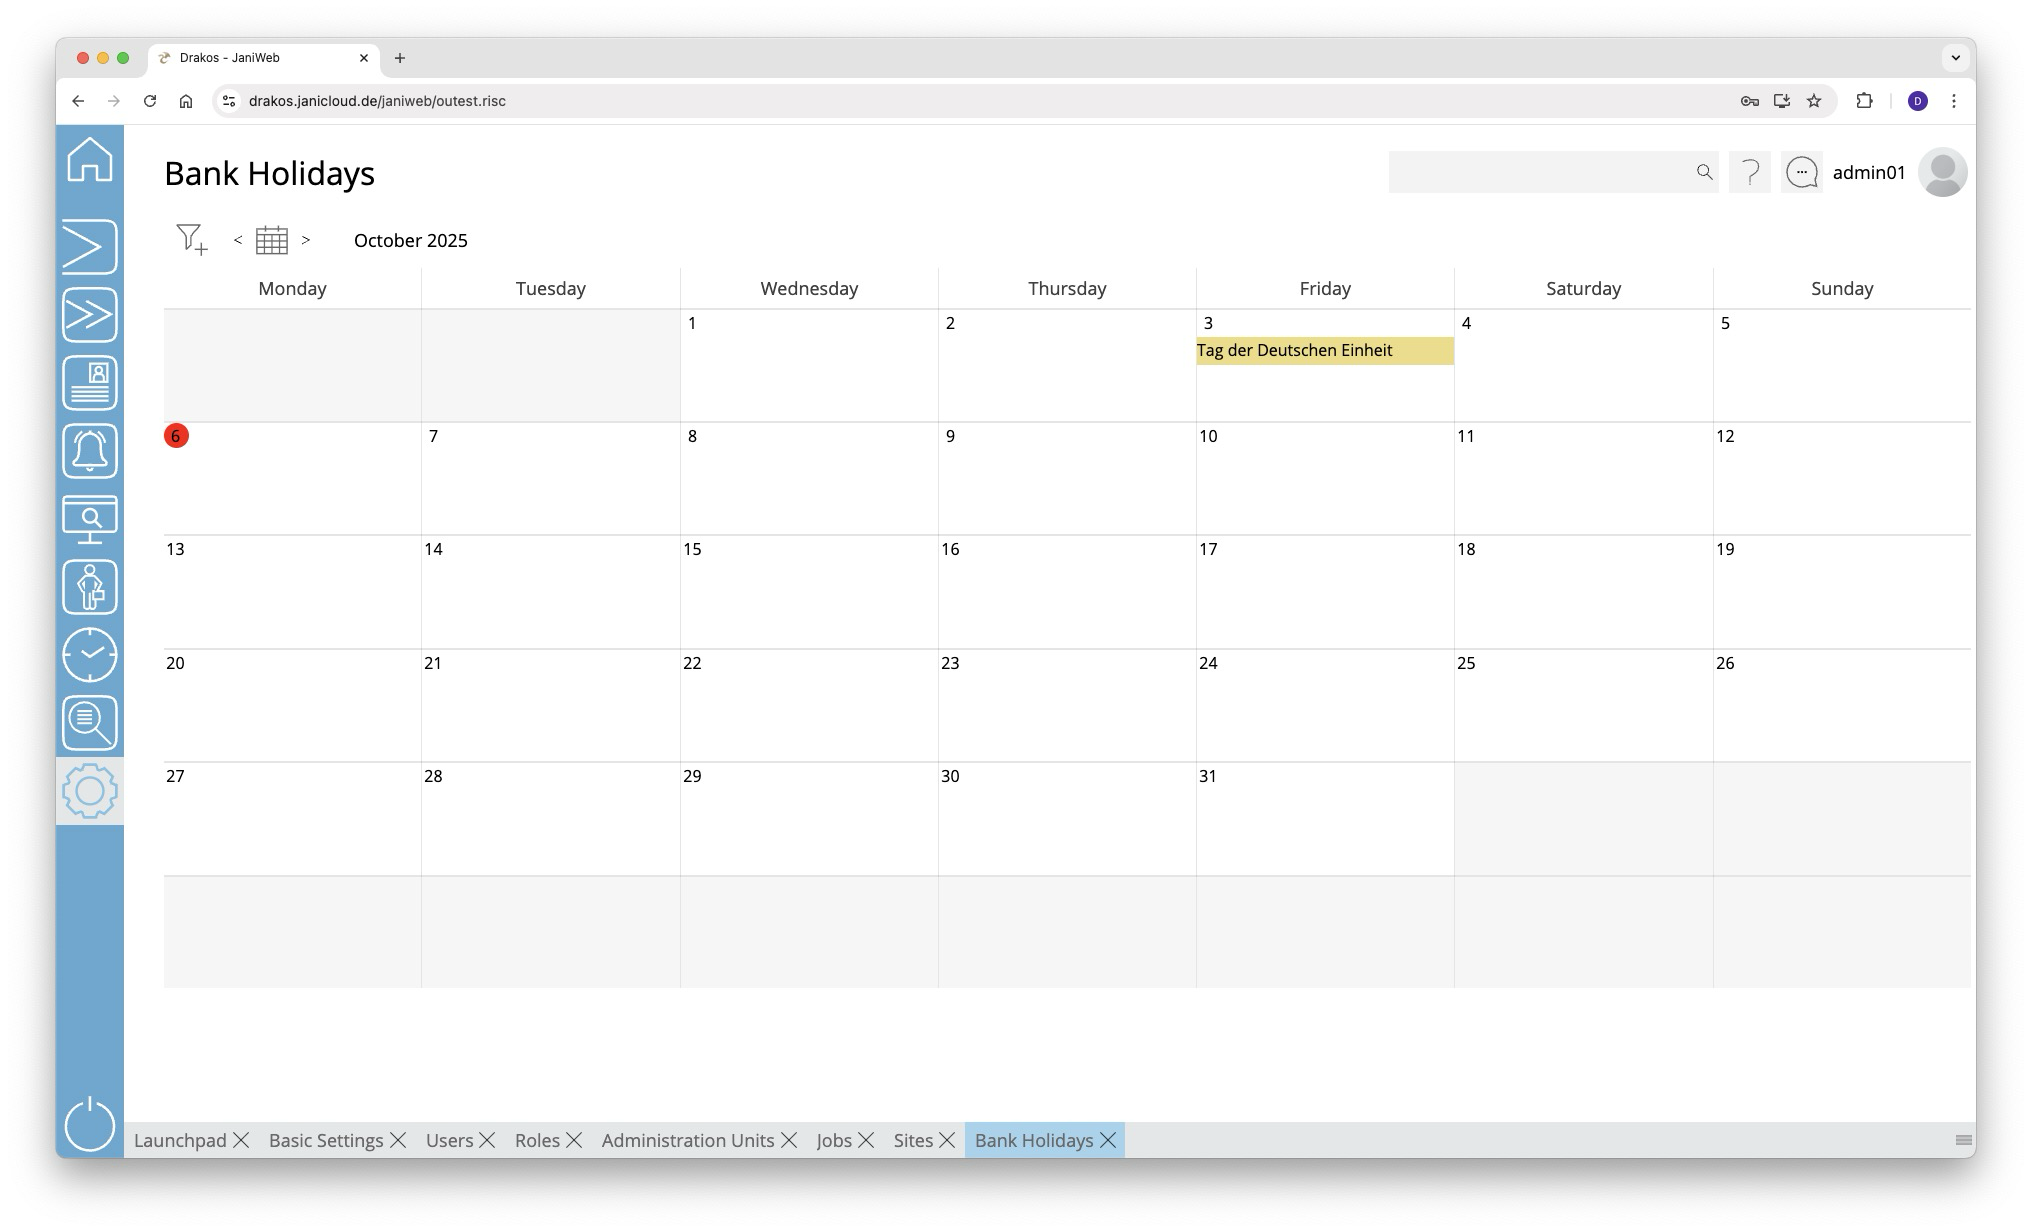Click the monitor search sidebar icon
2032x1232 pixels.
click(90, 519)
